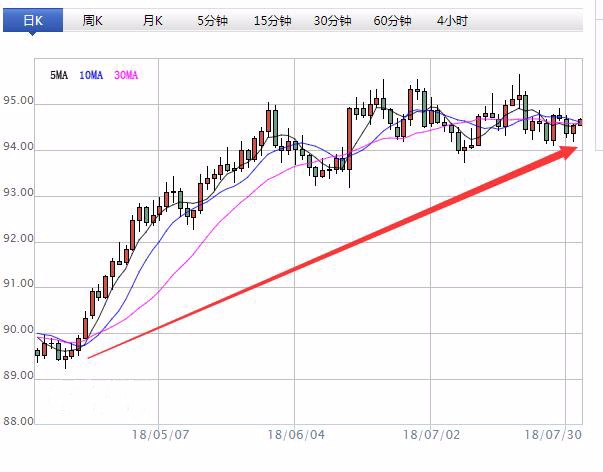This screenshot has width=603, height=472.
Task: Click the 5MA legend label
Action: (59, 75)
